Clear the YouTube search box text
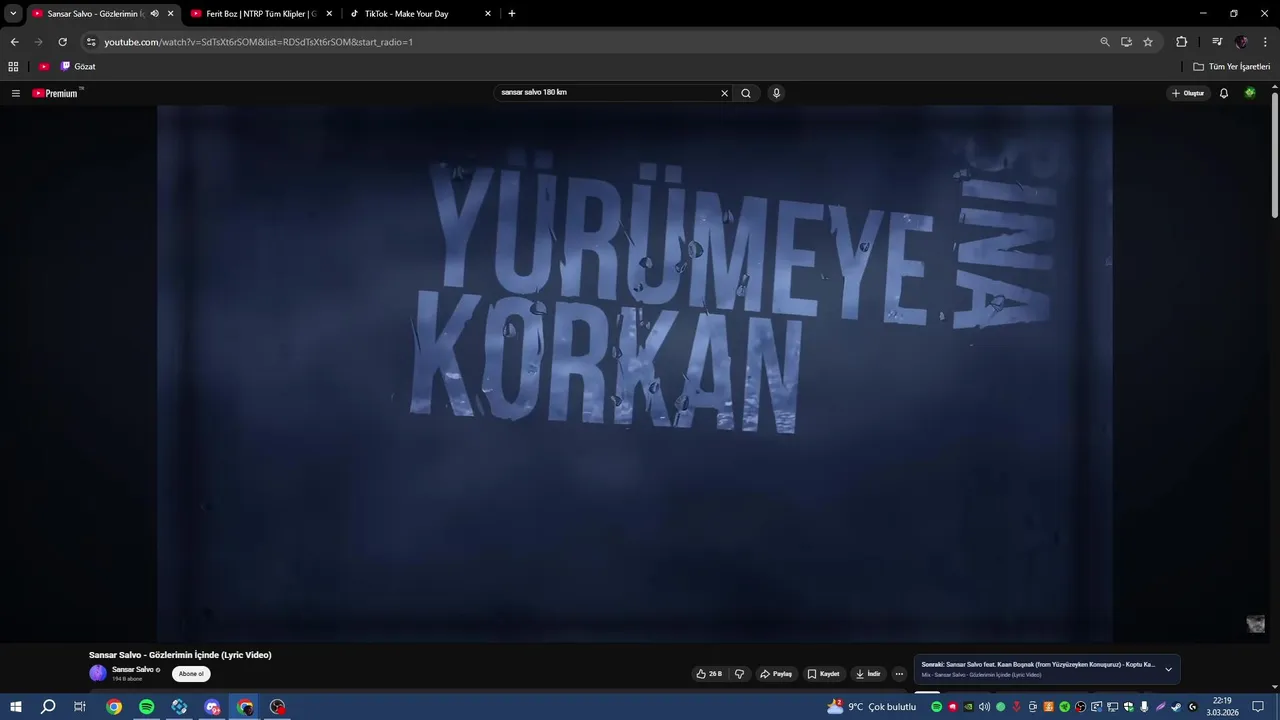1280x720 pixels. pos(725,93)
